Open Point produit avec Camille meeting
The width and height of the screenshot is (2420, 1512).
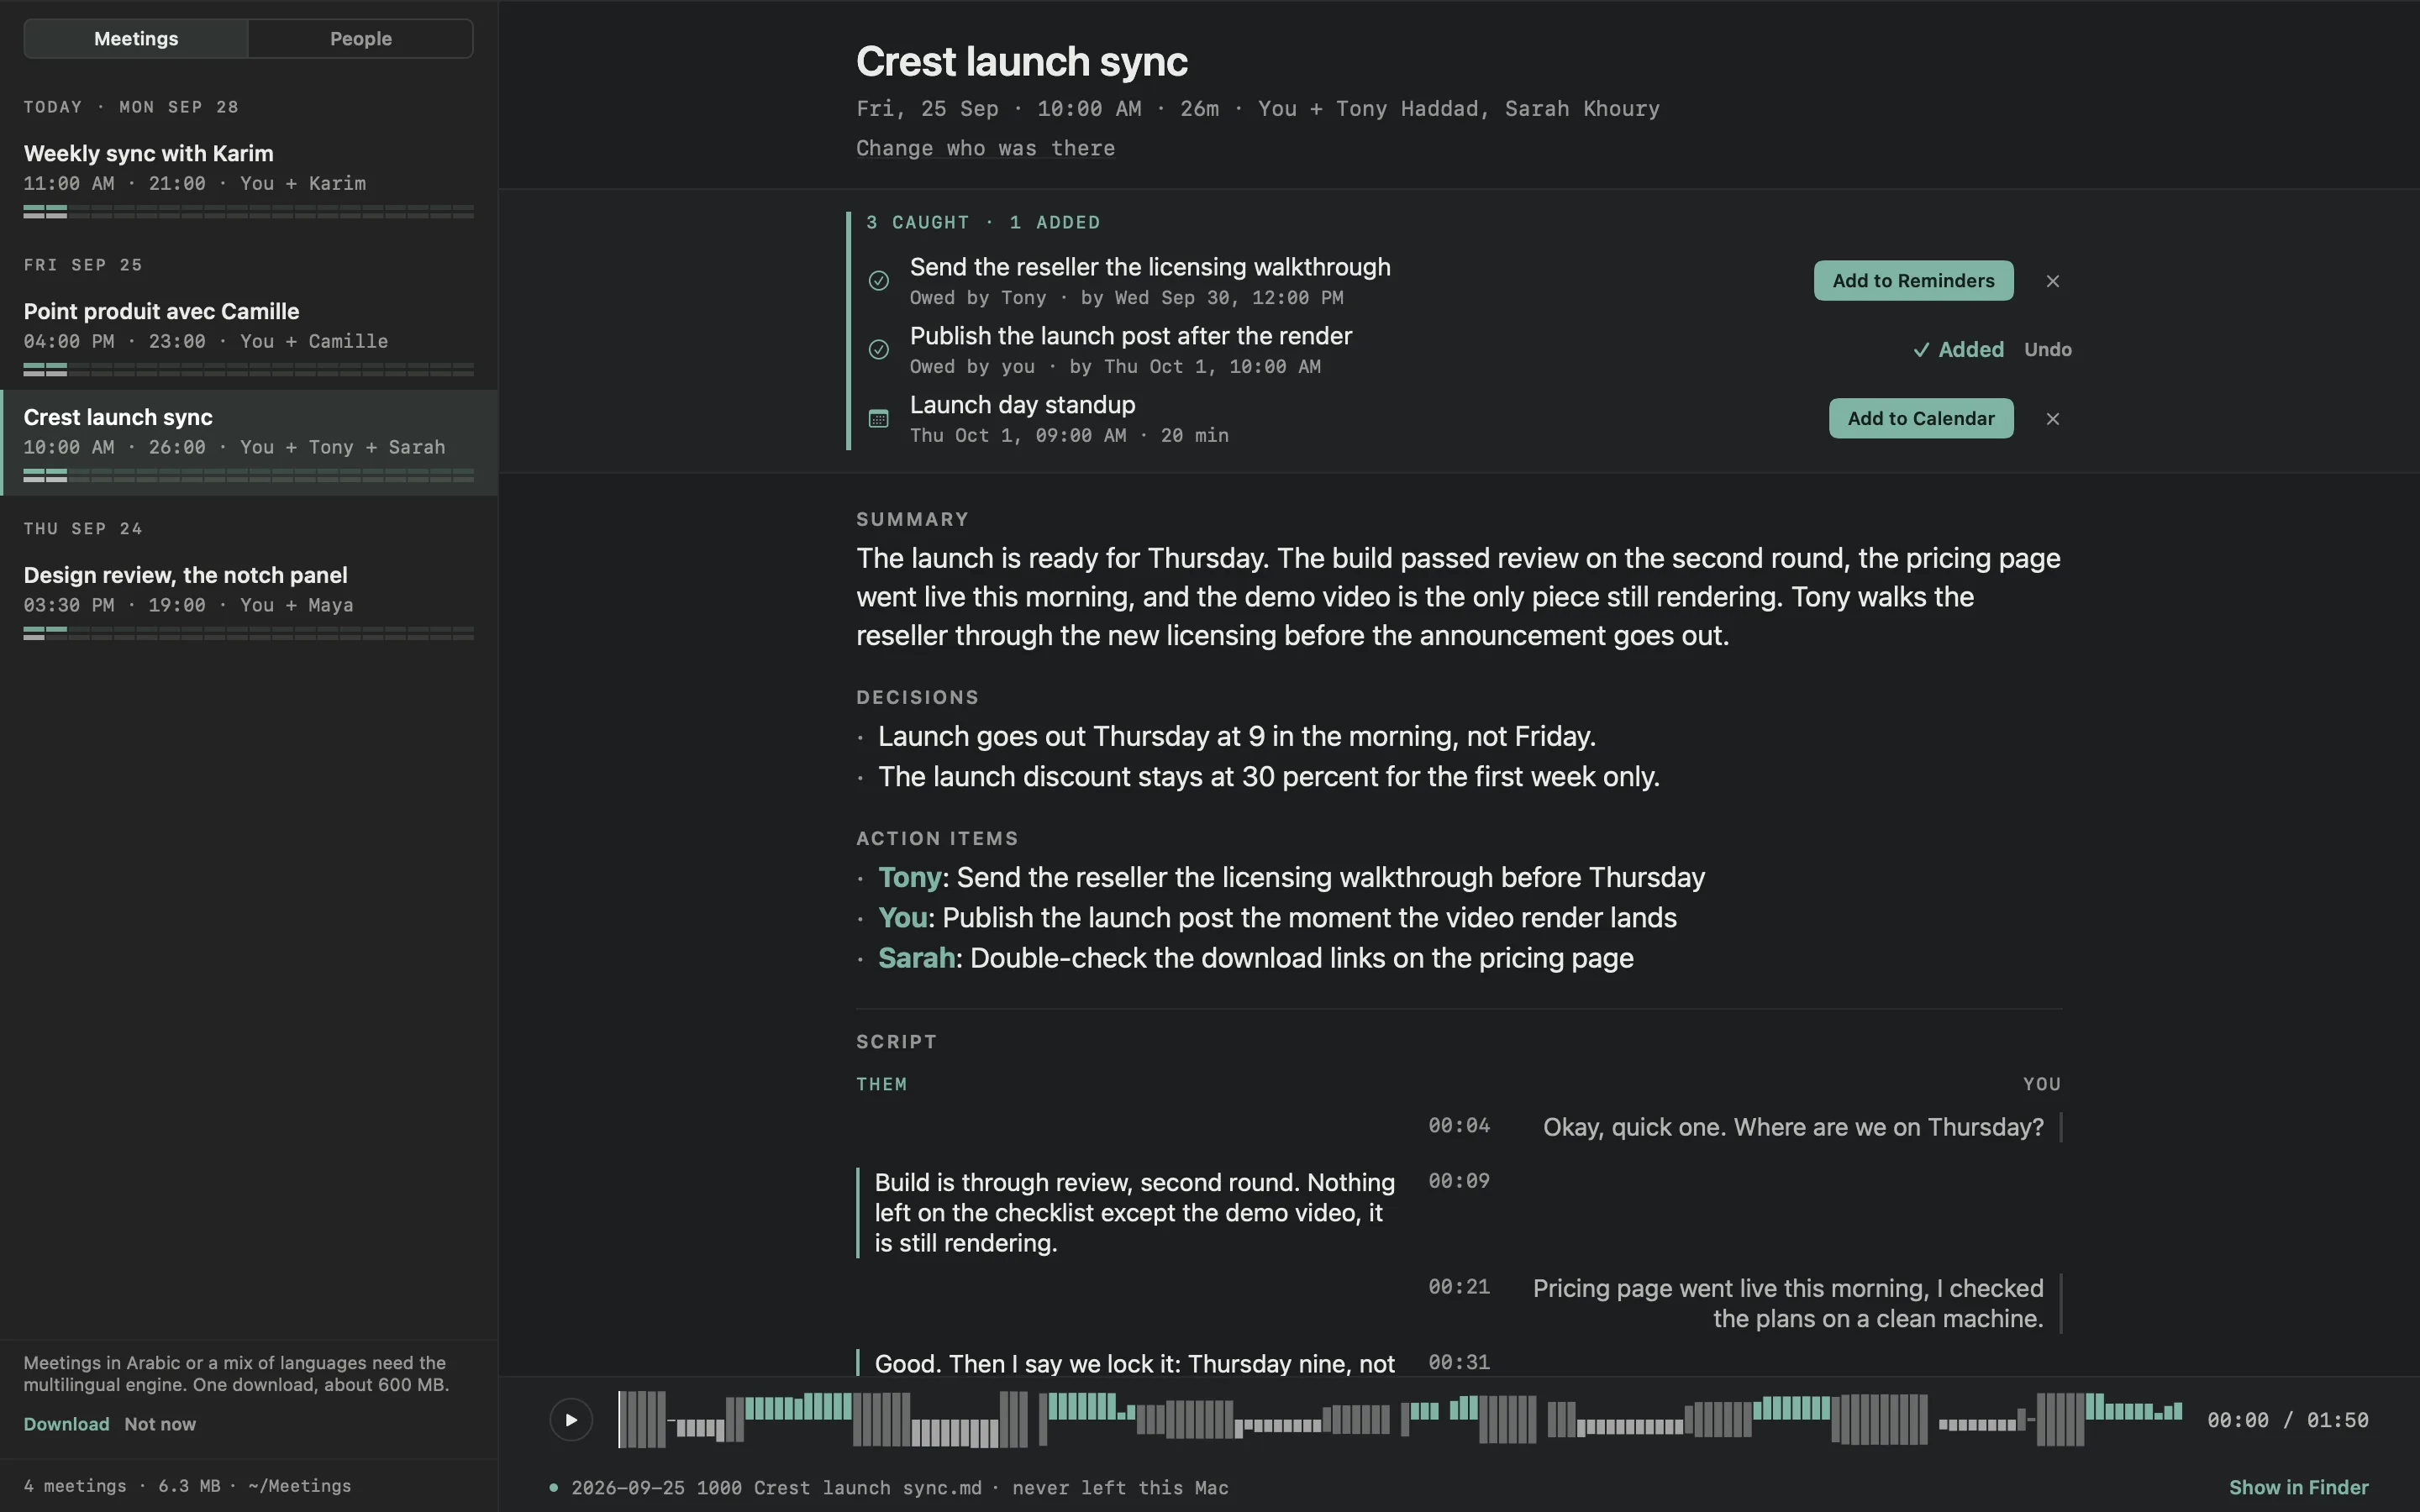coord(248,337)
